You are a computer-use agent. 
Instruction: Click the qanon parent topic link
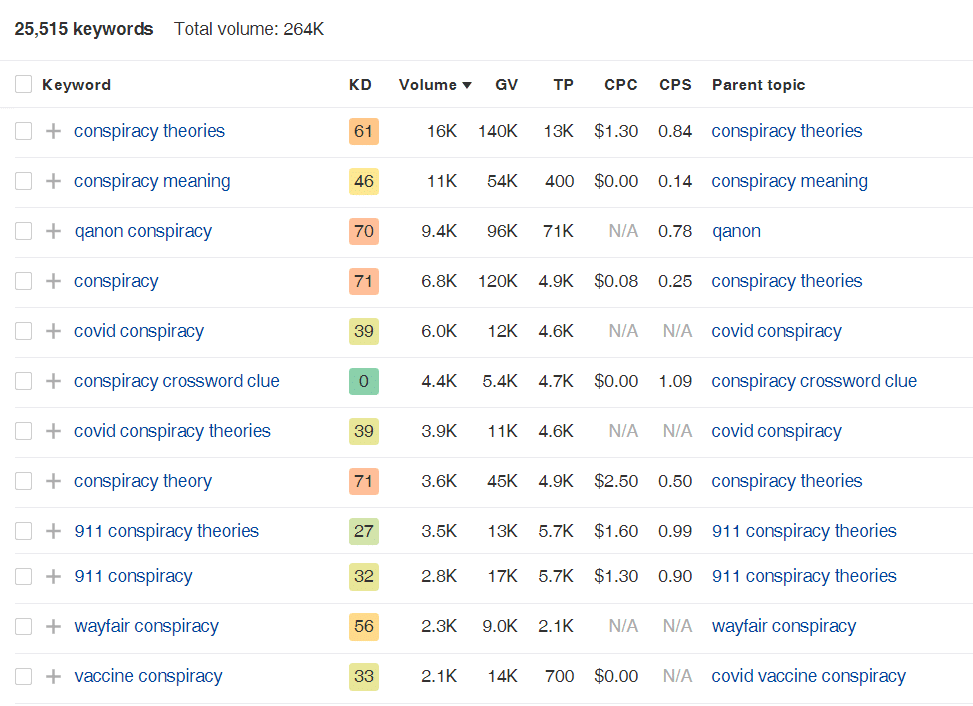pos(736,231)
